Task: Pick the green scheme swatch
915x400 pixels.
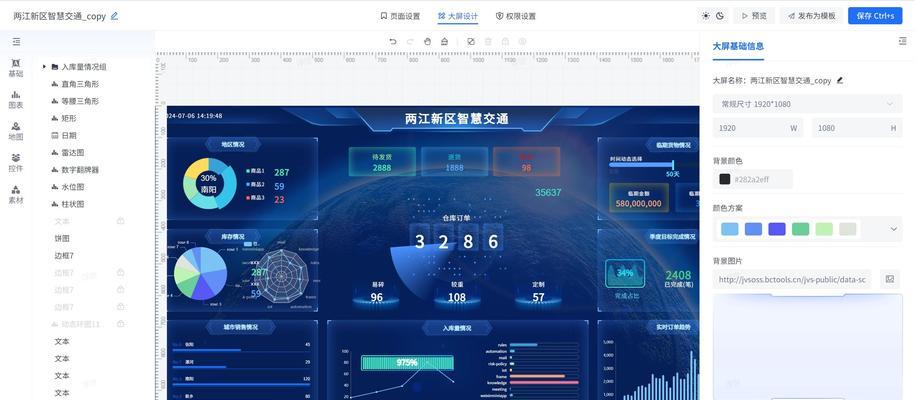Action: pos(801,229)
